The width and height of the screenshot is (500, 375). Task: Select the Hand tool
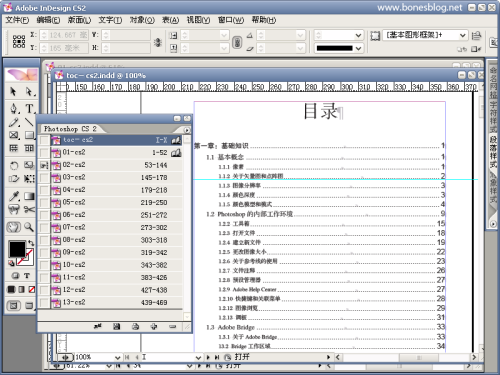(13, 227)
